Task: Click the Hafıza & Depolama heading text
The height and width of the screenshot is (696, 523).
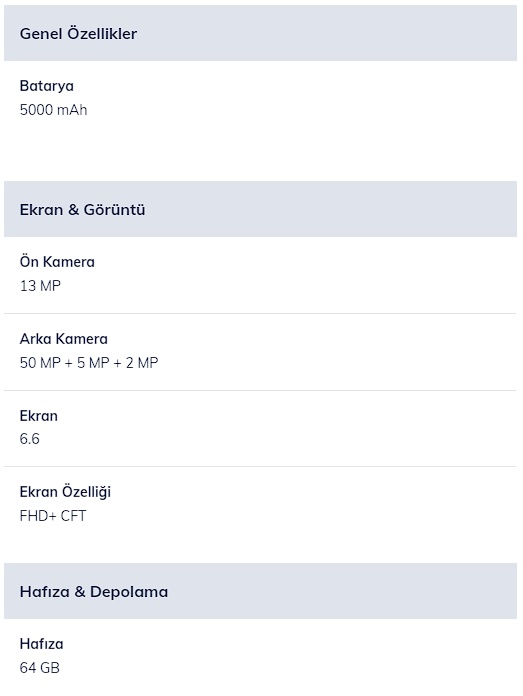Action: (x=94, y=592)
